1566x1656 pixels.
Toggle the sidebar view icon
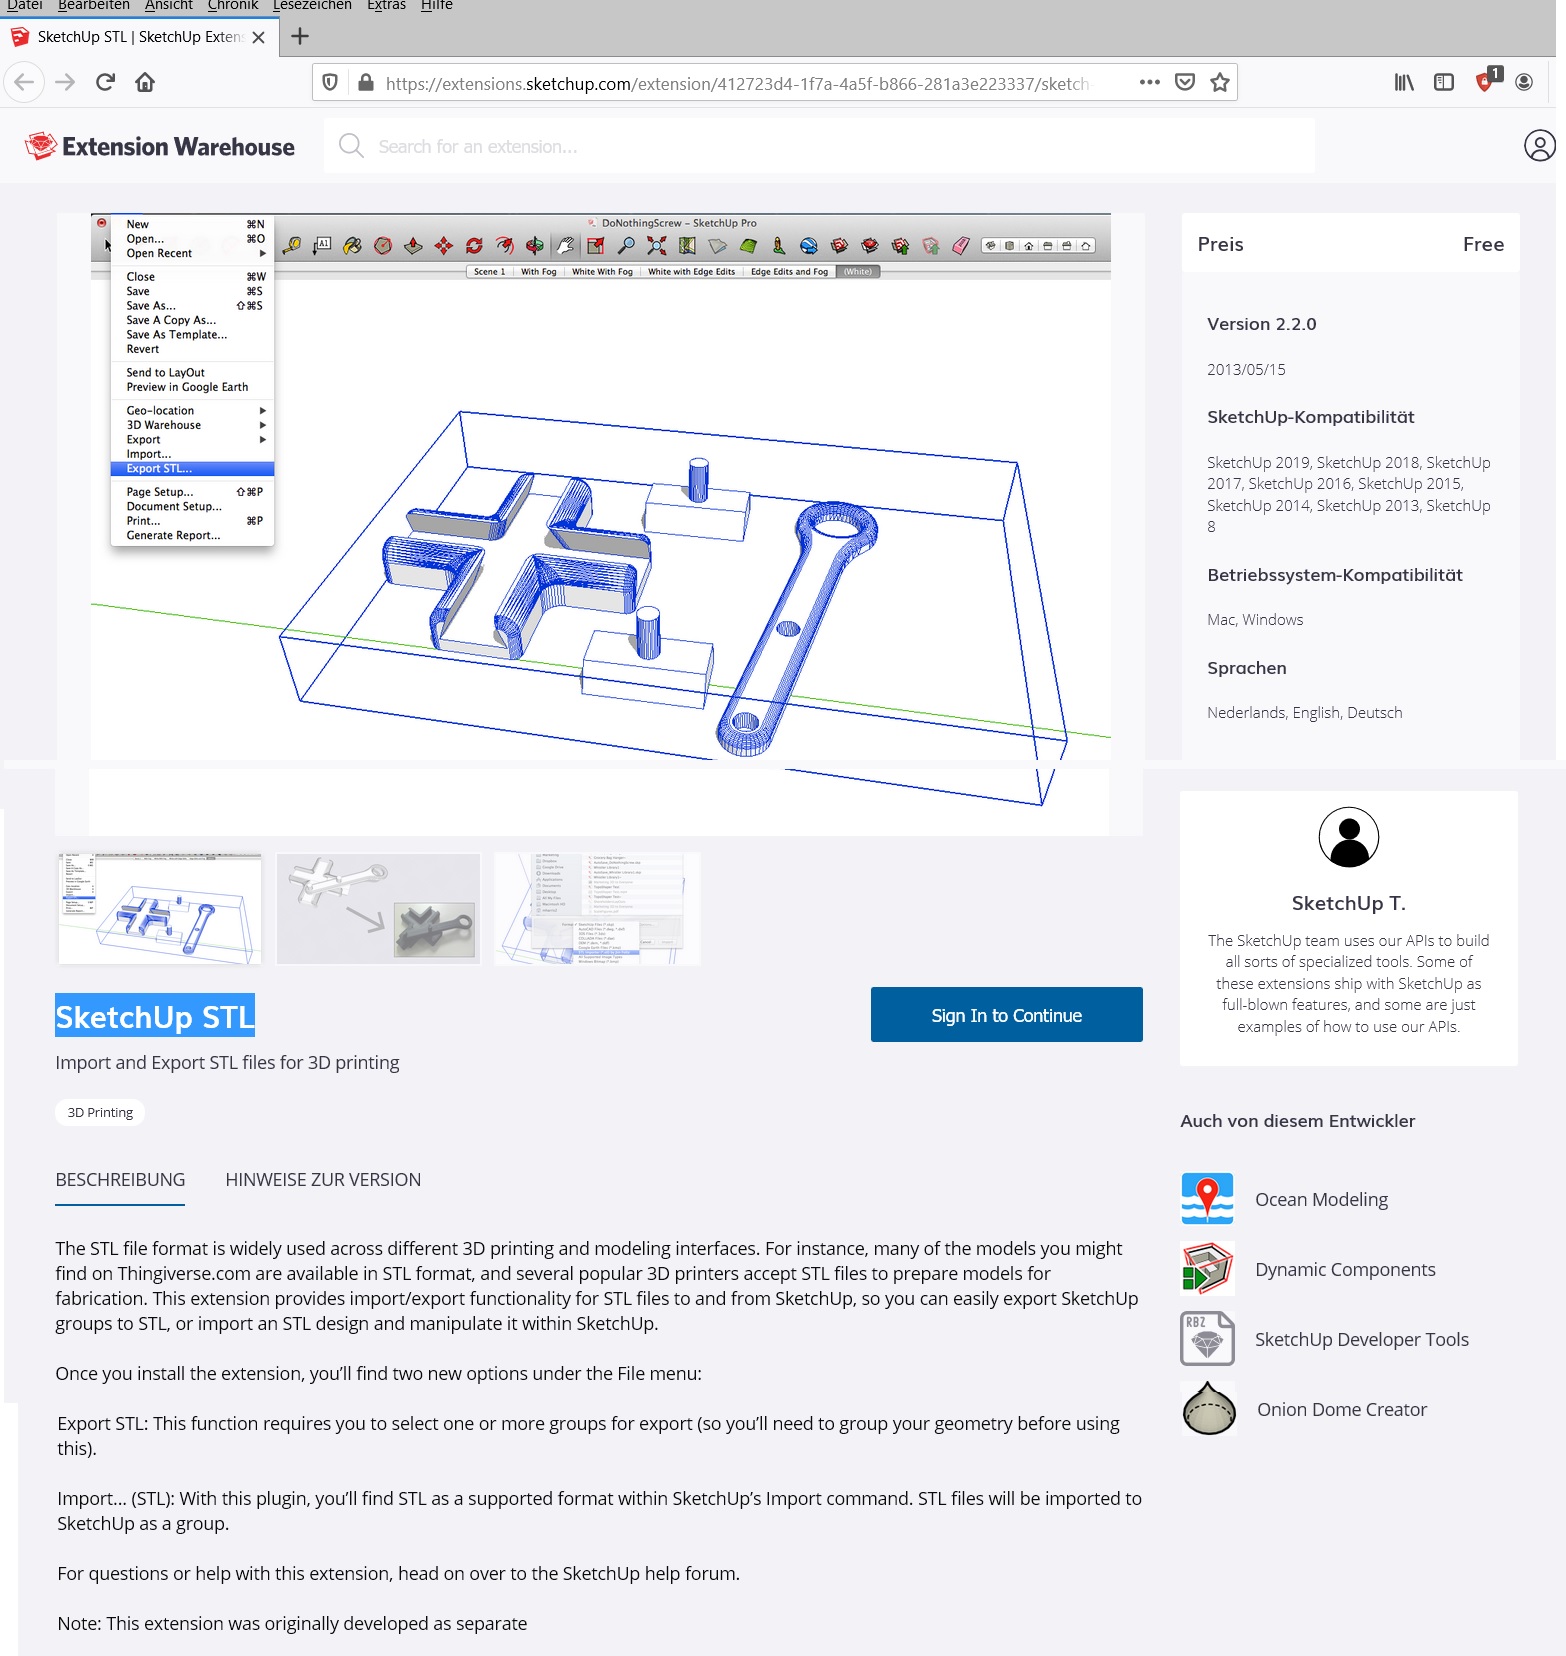1443,83
